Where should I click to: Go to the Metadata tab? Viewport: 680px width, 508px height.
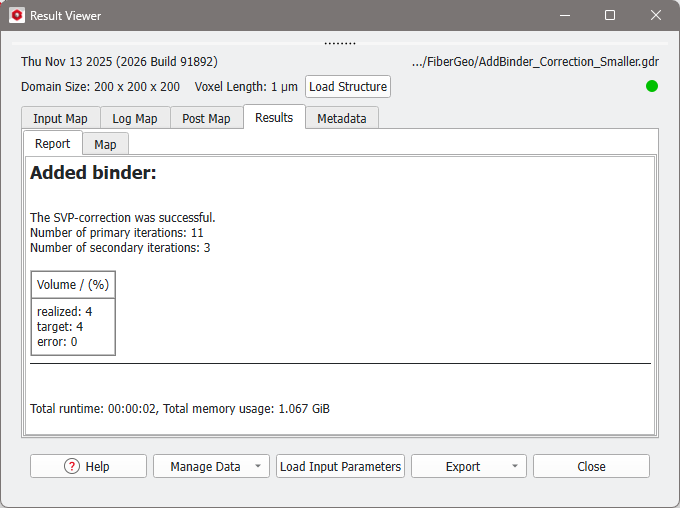pos(342,118)
